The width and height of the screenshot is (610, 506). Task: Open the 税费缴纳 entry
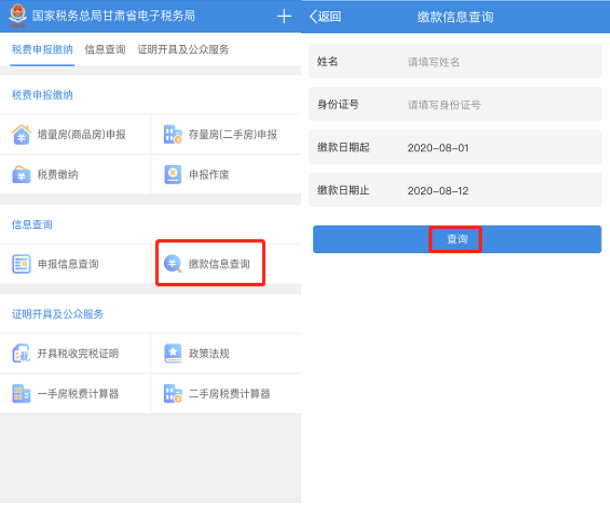pos(75,175)
